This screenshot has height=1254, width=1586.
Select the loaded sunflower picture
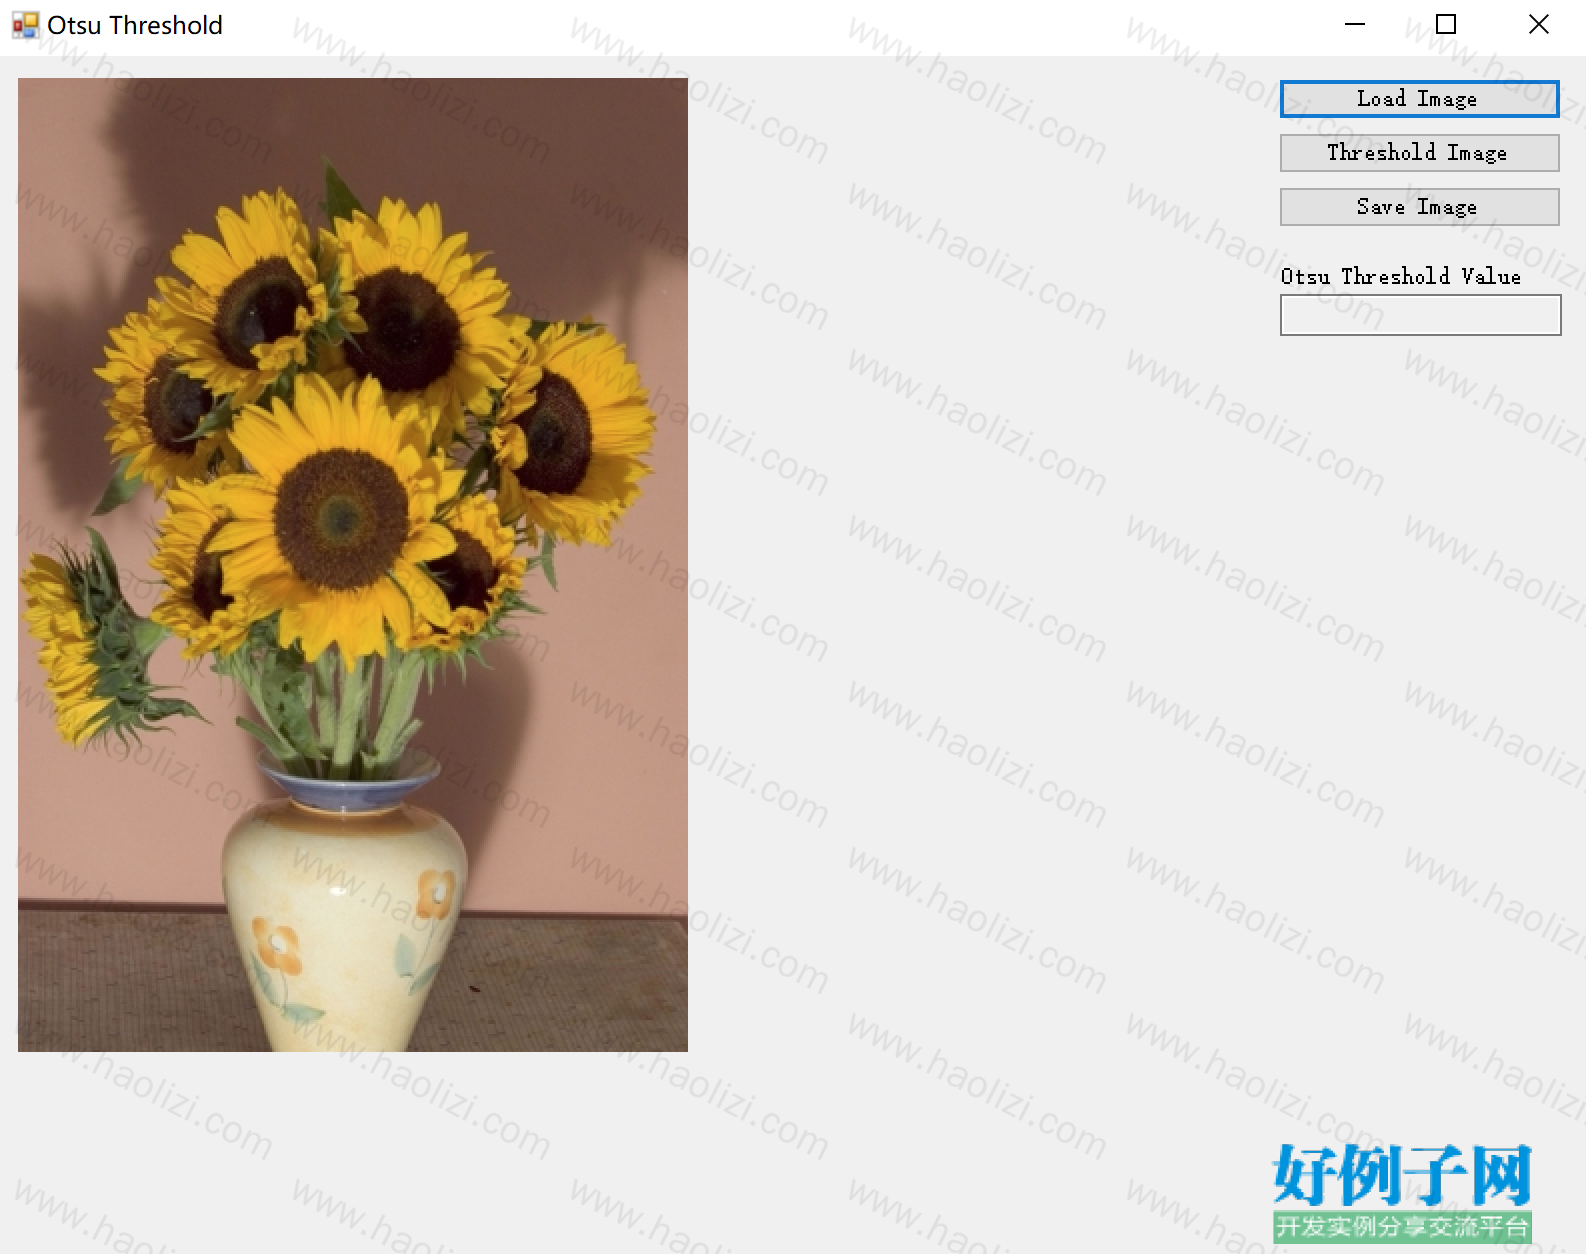click(353, 565)
